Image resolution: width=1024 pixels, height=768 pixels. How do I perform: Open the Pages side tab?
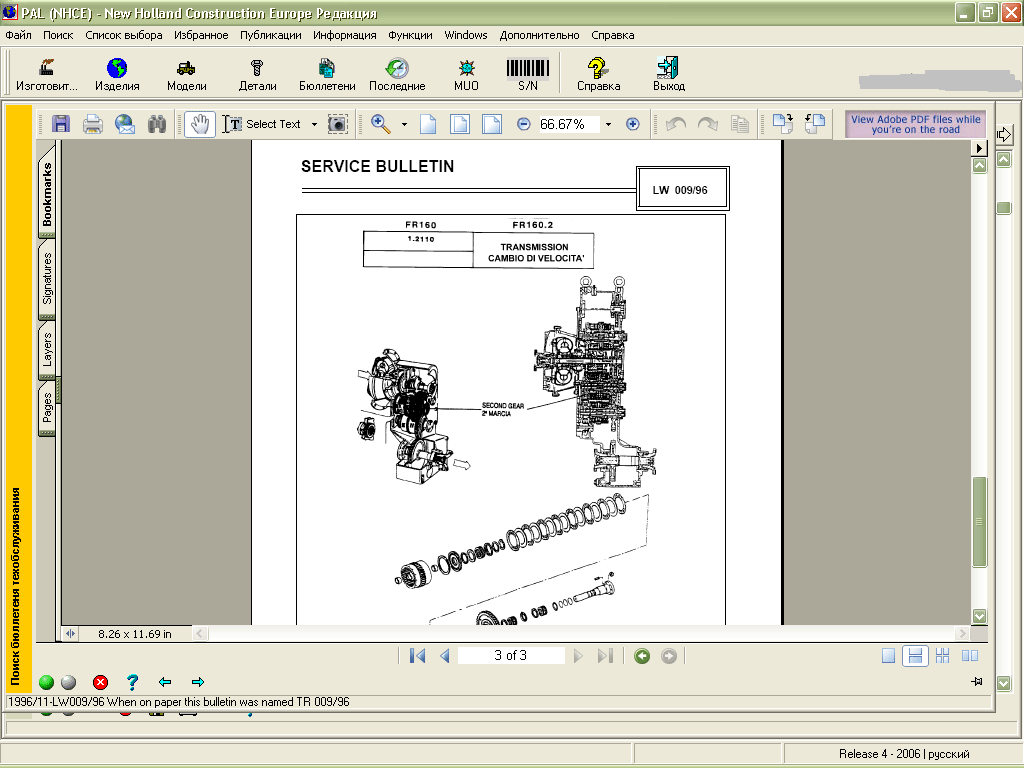pos(47,408)
